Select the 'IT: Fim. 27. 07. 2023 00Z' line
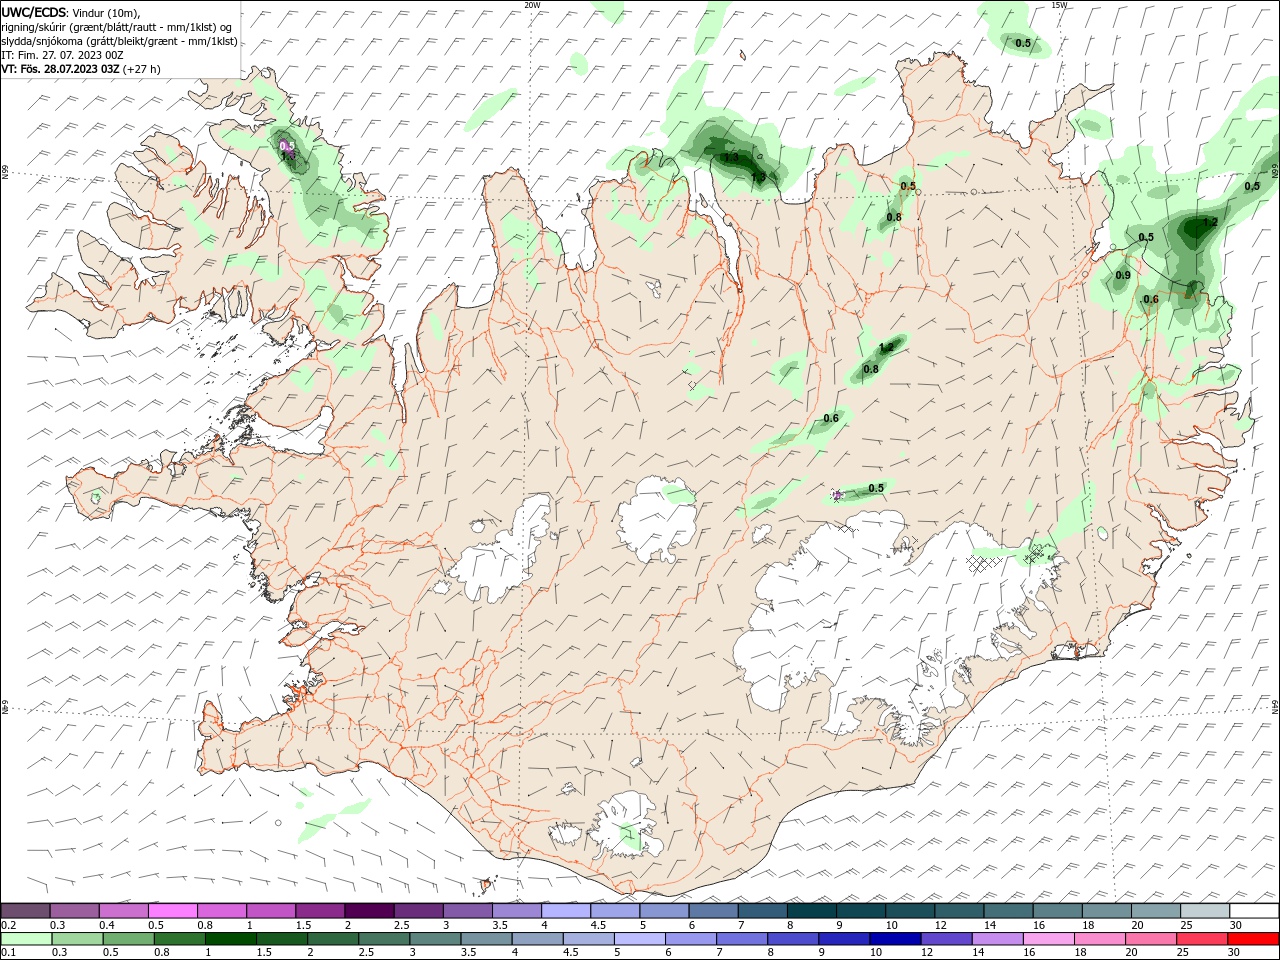 62,55
